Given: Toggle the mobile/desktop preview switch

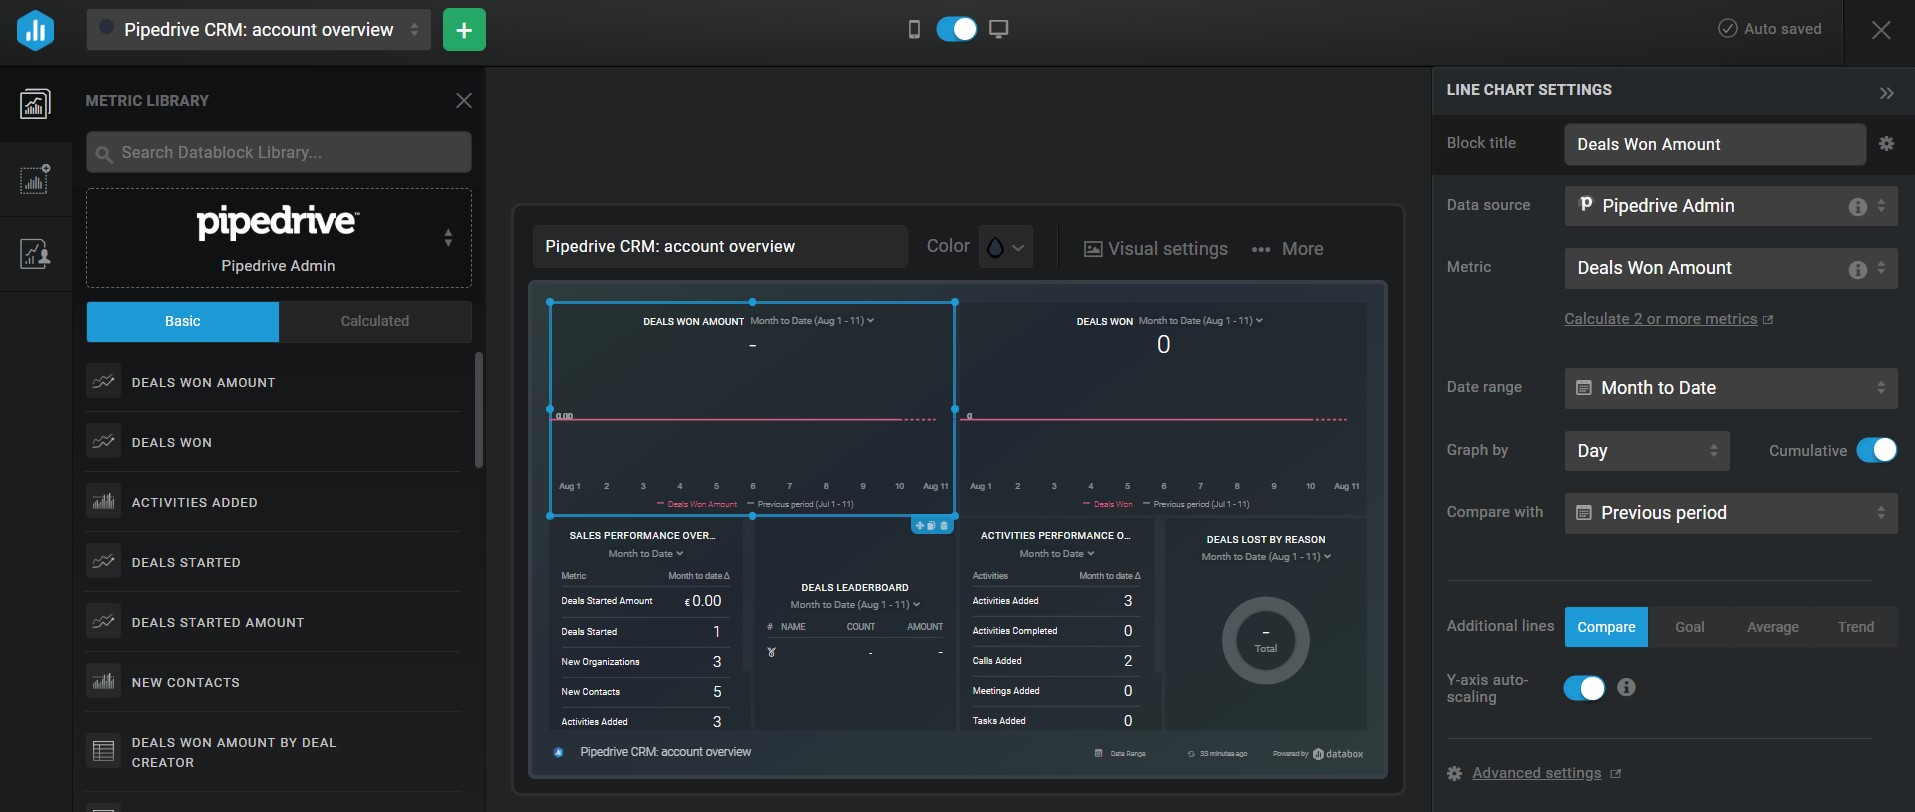Looking at the screenshot, I should pyautogui.click(x=957, y=29).
